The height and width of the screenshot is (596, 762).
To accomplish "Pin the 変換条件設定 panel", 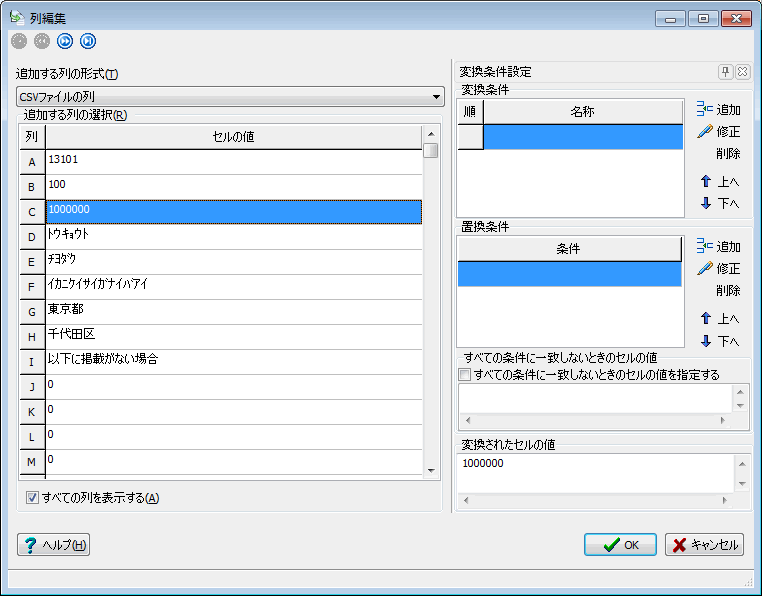I will [725, 72].
